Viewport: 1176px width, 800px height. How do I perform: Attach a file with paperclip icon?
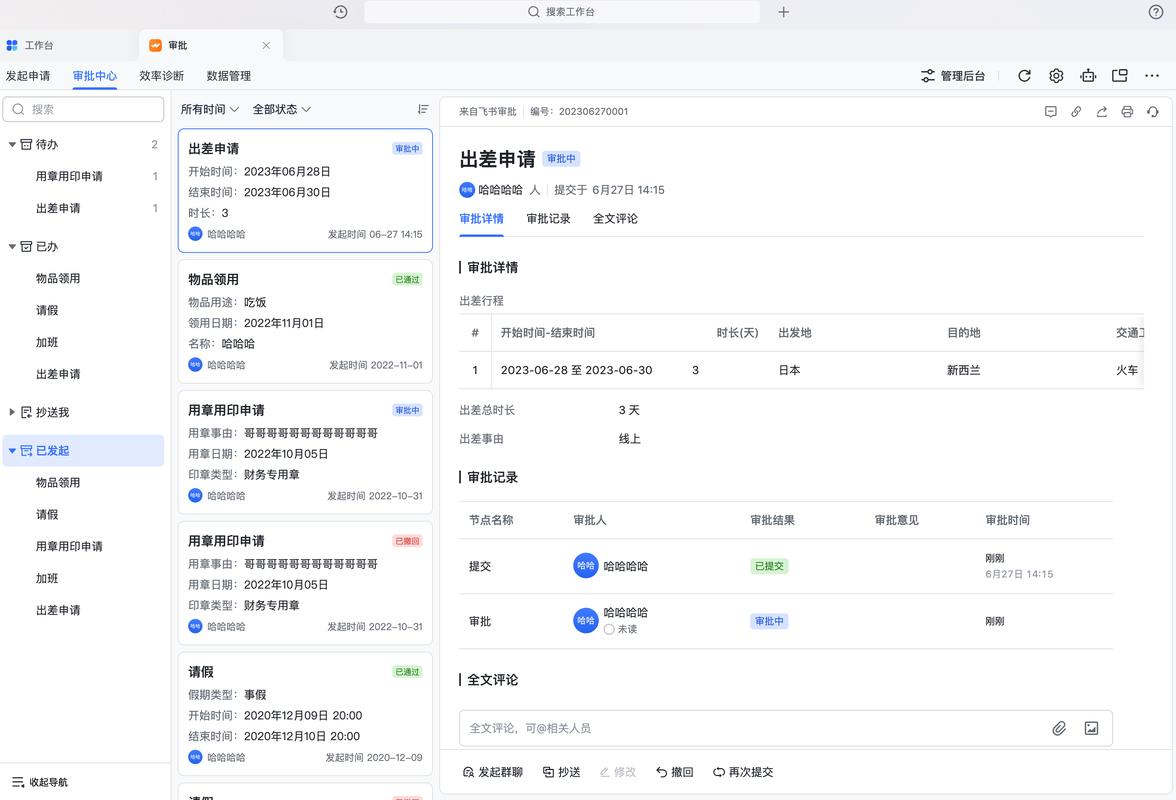[x=1059, y=728]
